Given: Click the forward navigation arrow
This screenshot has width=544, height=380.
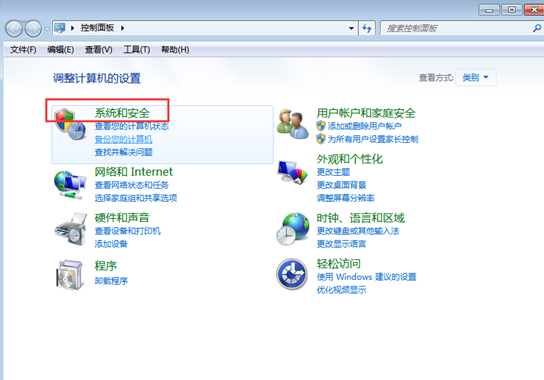Looking at the screenshot, I should tap(33, 28).
